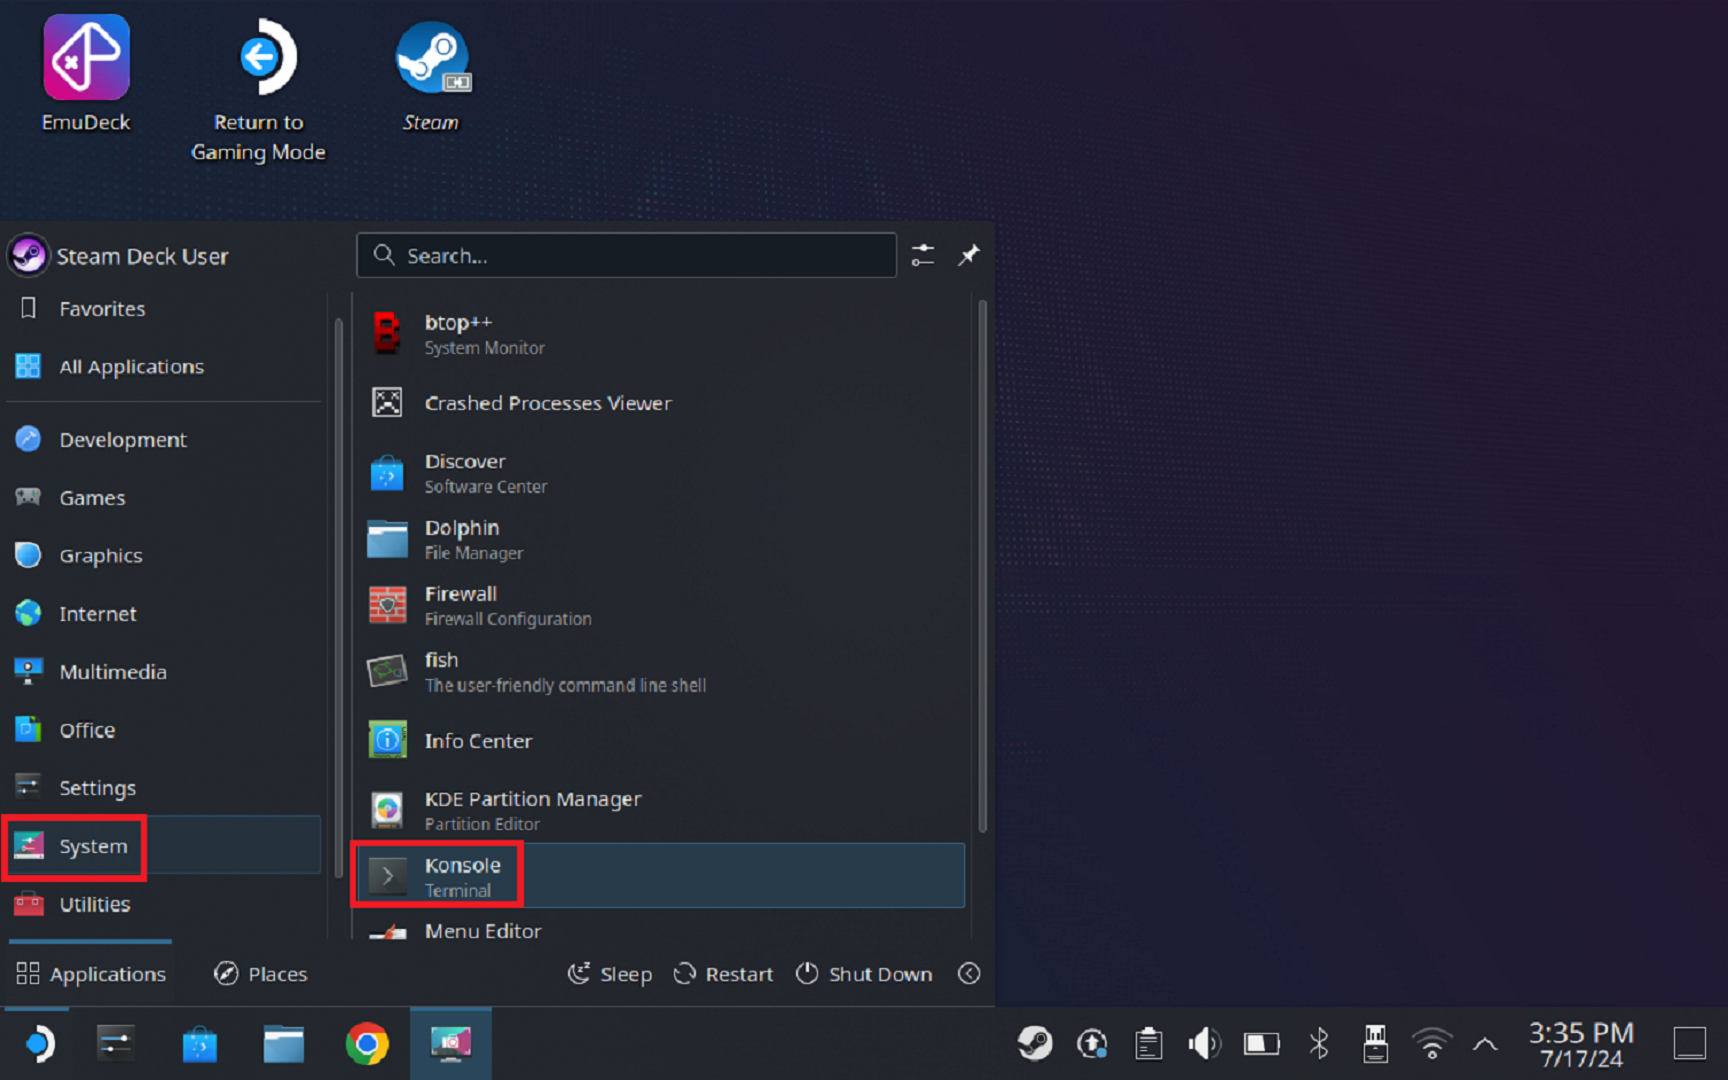Select the Favorites category
The width and height of the screenshot is (1728, 1080).
pos(164,309)
